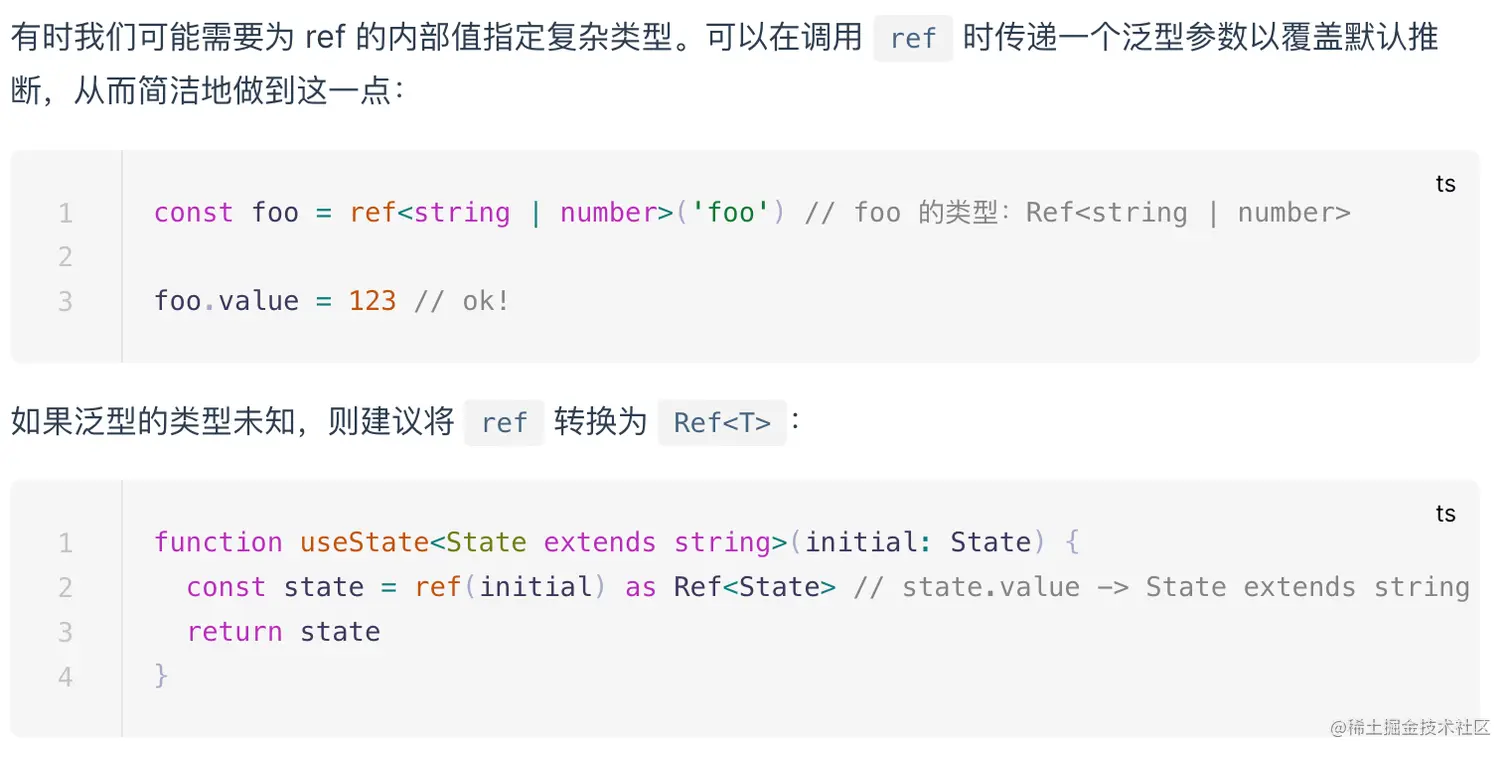Click the "ts" label on second code block
The width and height of the screenshot is (1512, 759).
[x=1445, y=514]
